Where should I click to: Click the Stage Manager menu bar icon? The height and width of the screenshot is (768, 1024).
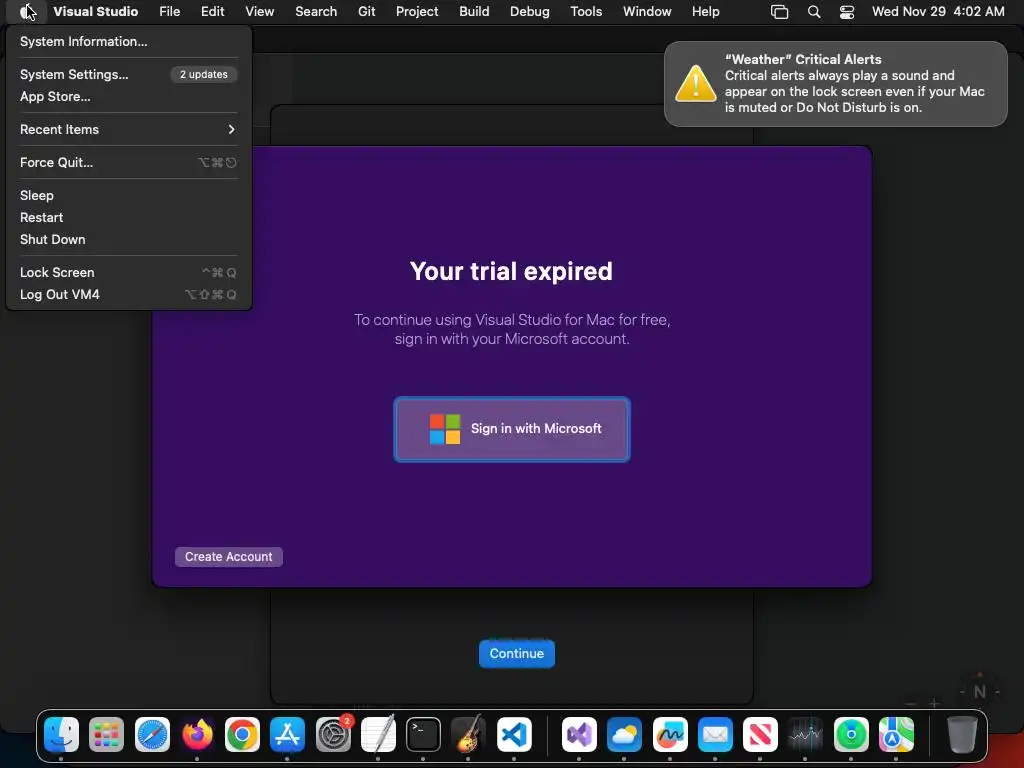pos(779,12)
